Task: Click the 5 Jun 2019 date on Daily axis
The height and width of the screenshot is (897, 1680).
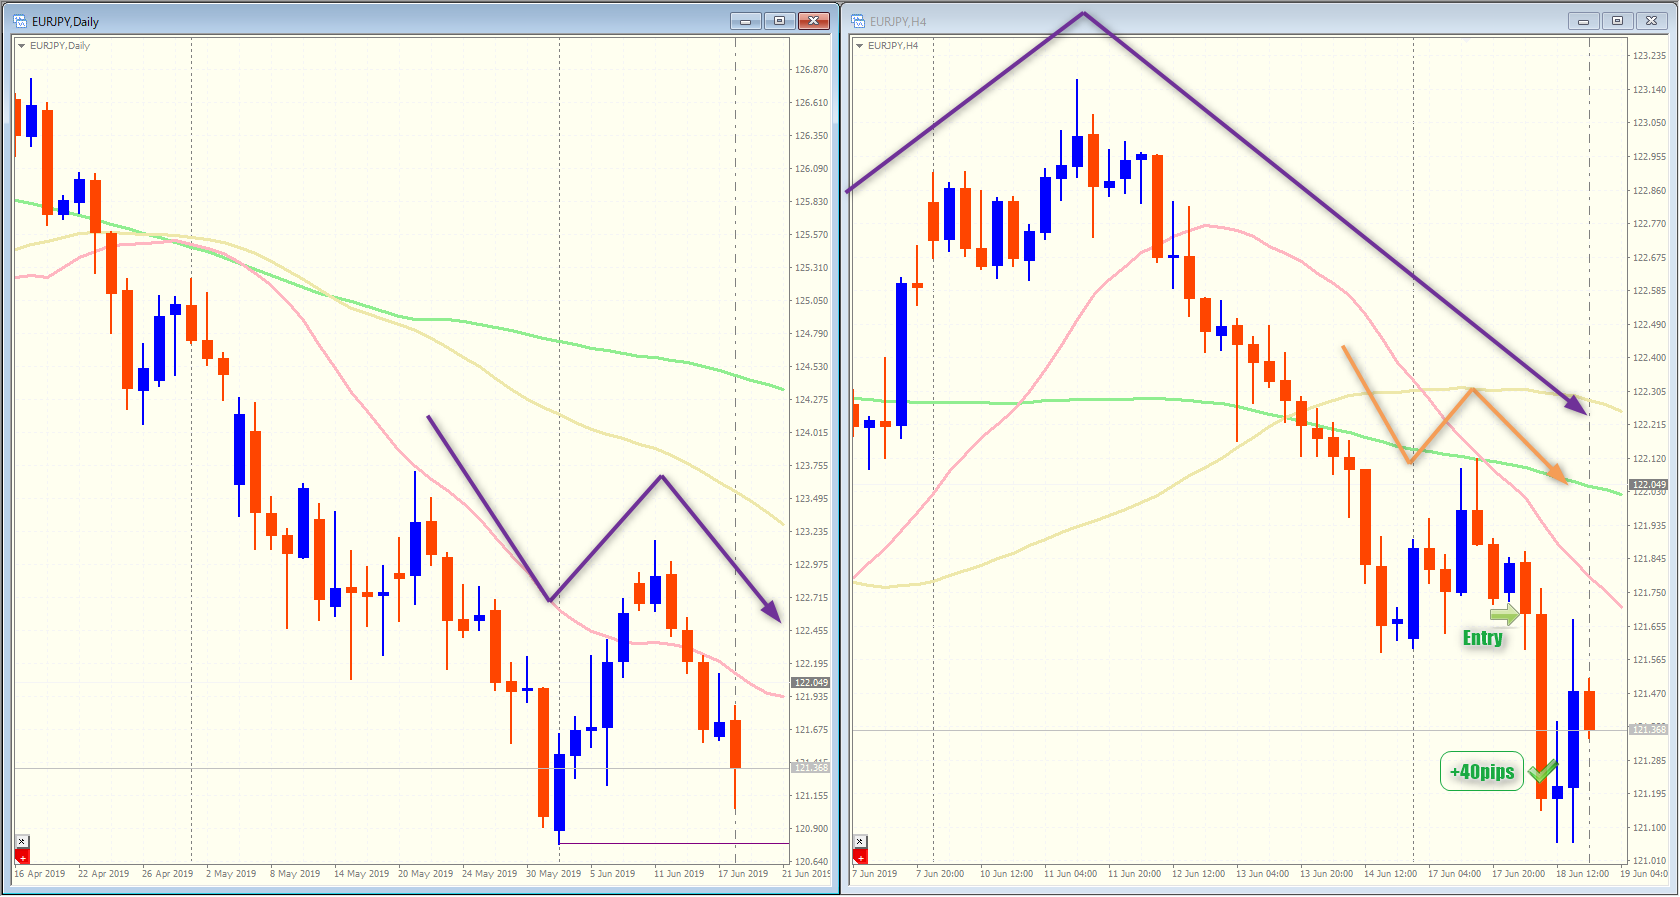Action: [x=612, y=873]
